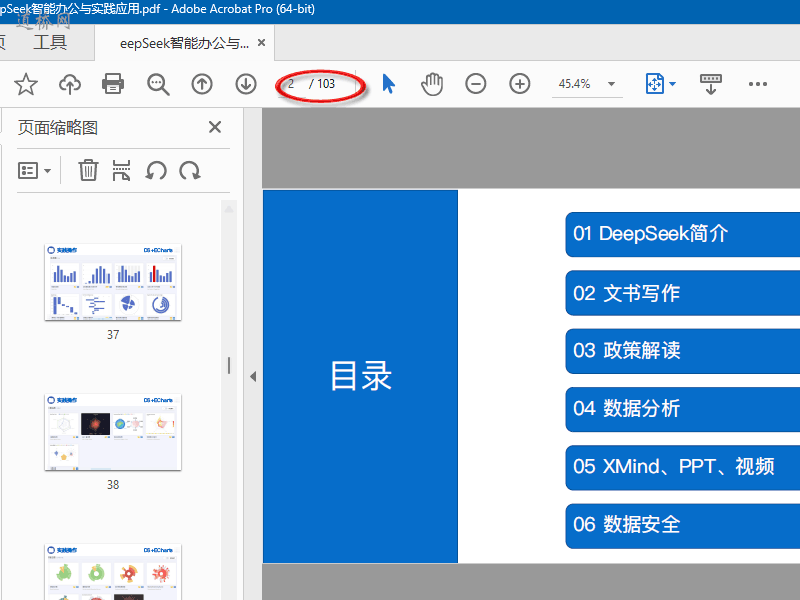Image resolution: width=800 pixels, height=600 pixels.
Task: Click the fit page icon
Action: point(655,84)
